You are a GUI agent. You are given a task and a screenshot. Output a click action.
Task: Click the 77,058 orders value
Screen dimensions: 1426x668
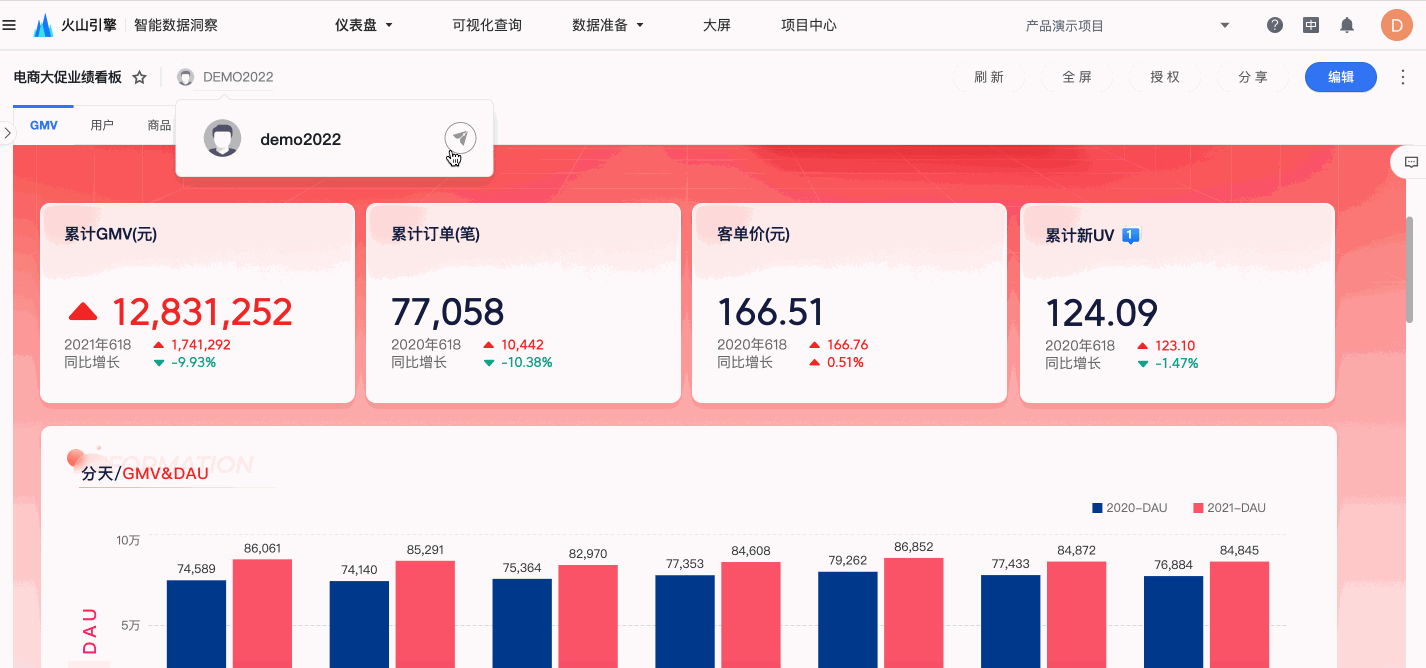point(448,312)
